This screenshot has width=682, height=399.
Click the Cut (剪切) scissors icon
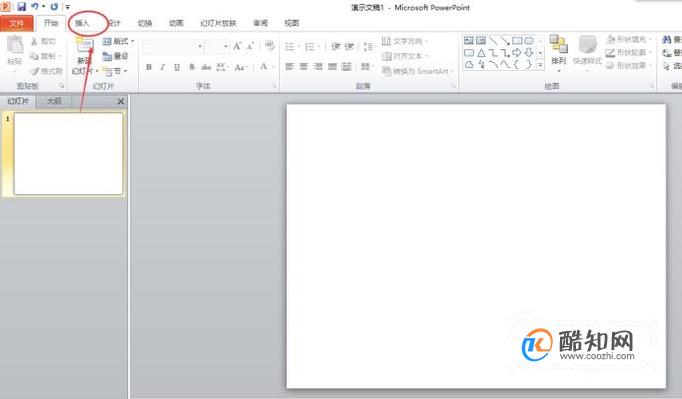[x=34, y=41]
